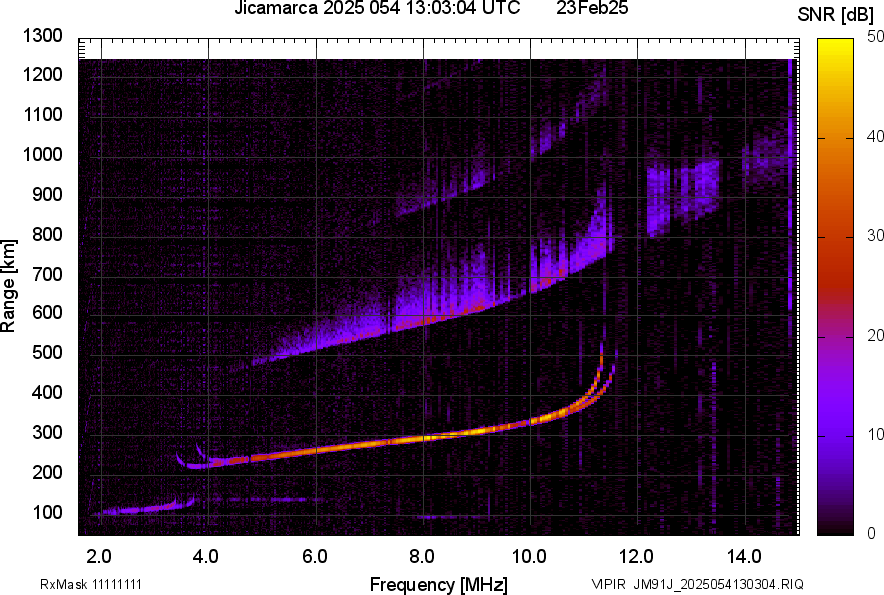This screenshot has height=595, width=884.
Task: Click the 12.0 frequency tick label
Action: (x=636, y=557)
